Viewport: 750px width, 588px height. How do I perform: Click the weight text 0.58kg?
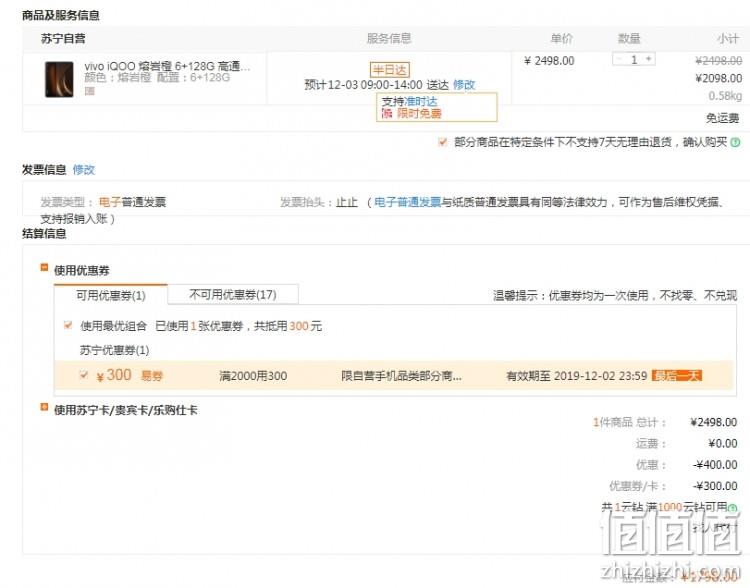pos(725,96)
